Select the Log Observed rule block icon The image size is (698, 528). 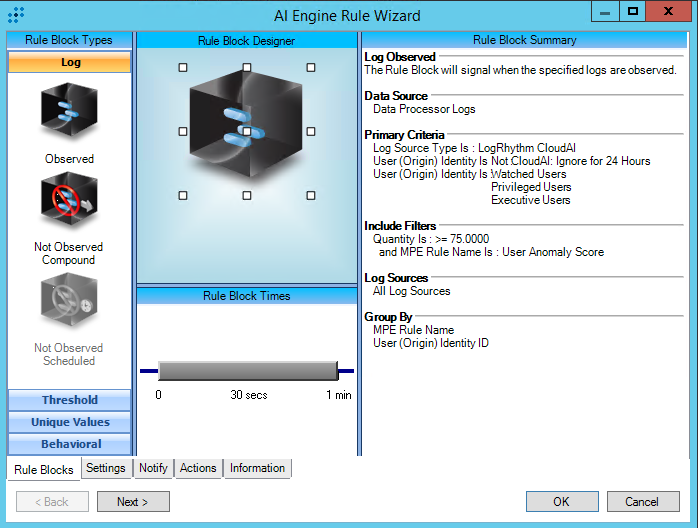pos(69,112)
